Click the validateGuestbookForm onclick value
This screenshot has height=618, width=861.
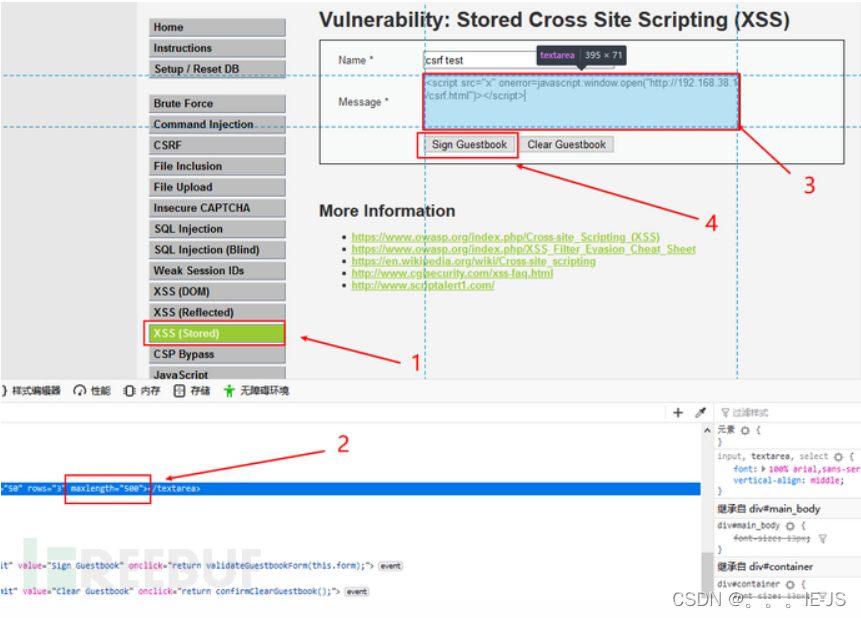(x=271, y=566)
